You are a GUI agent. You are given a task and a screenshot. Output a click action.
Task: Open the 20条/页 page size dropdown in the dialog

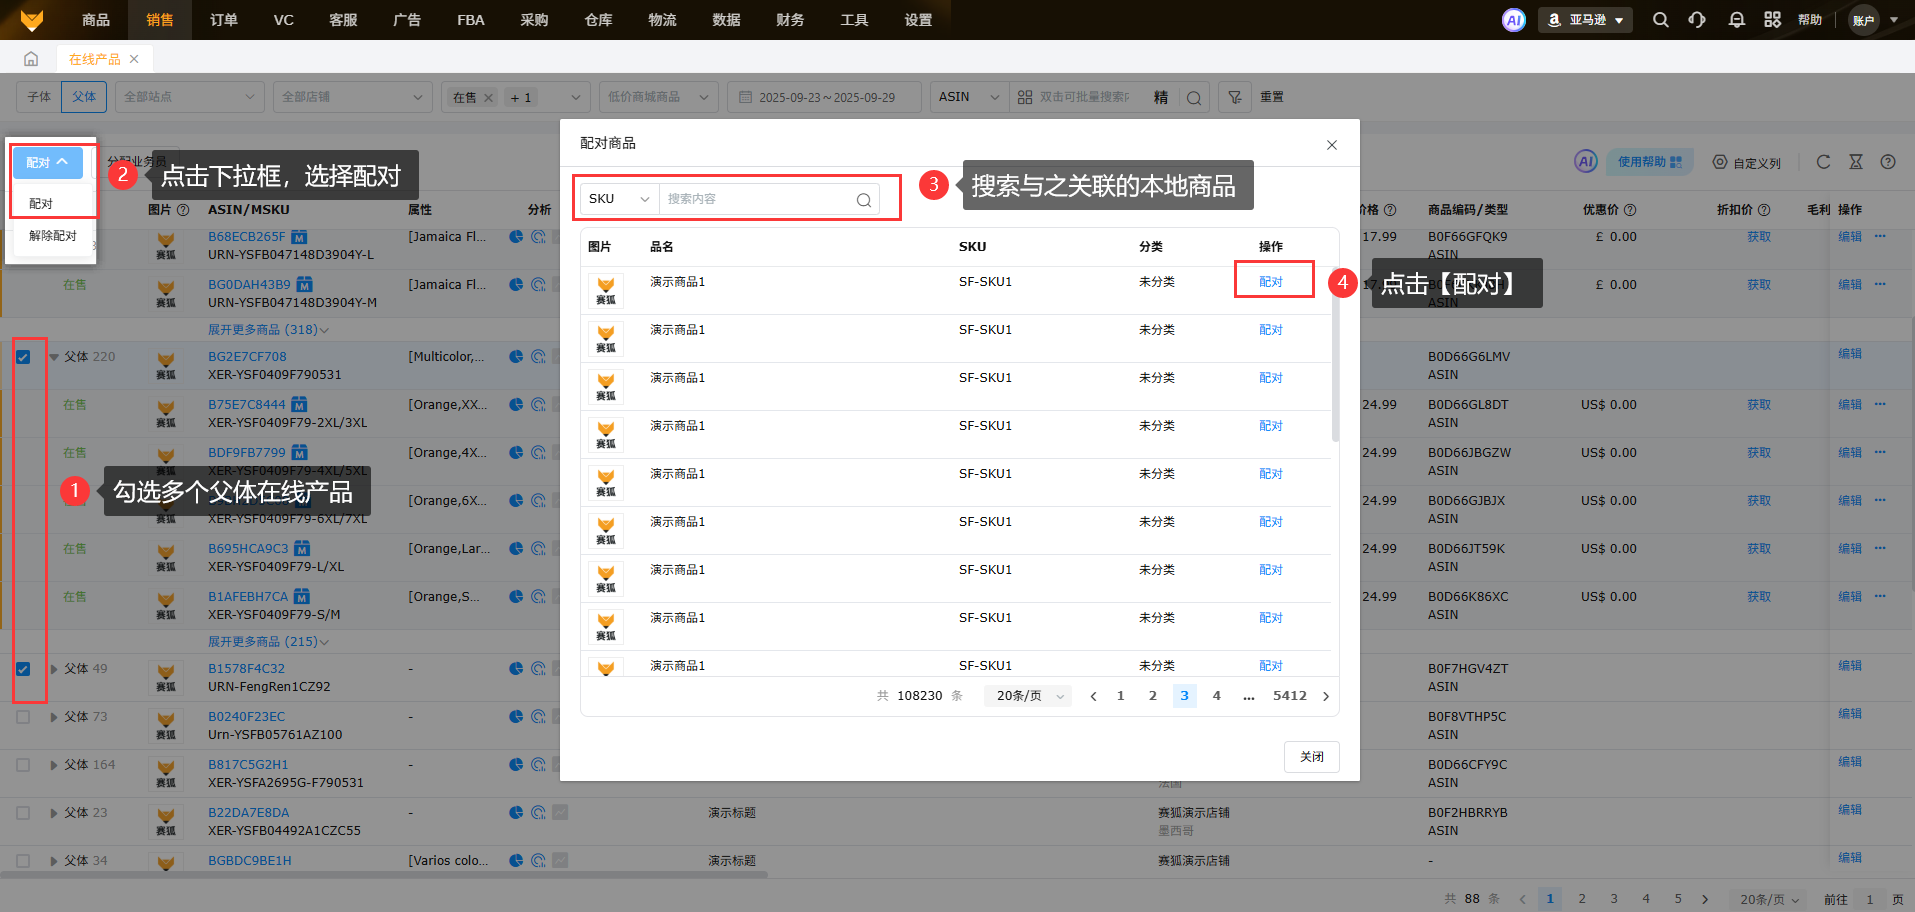[x=1029, y=696]
